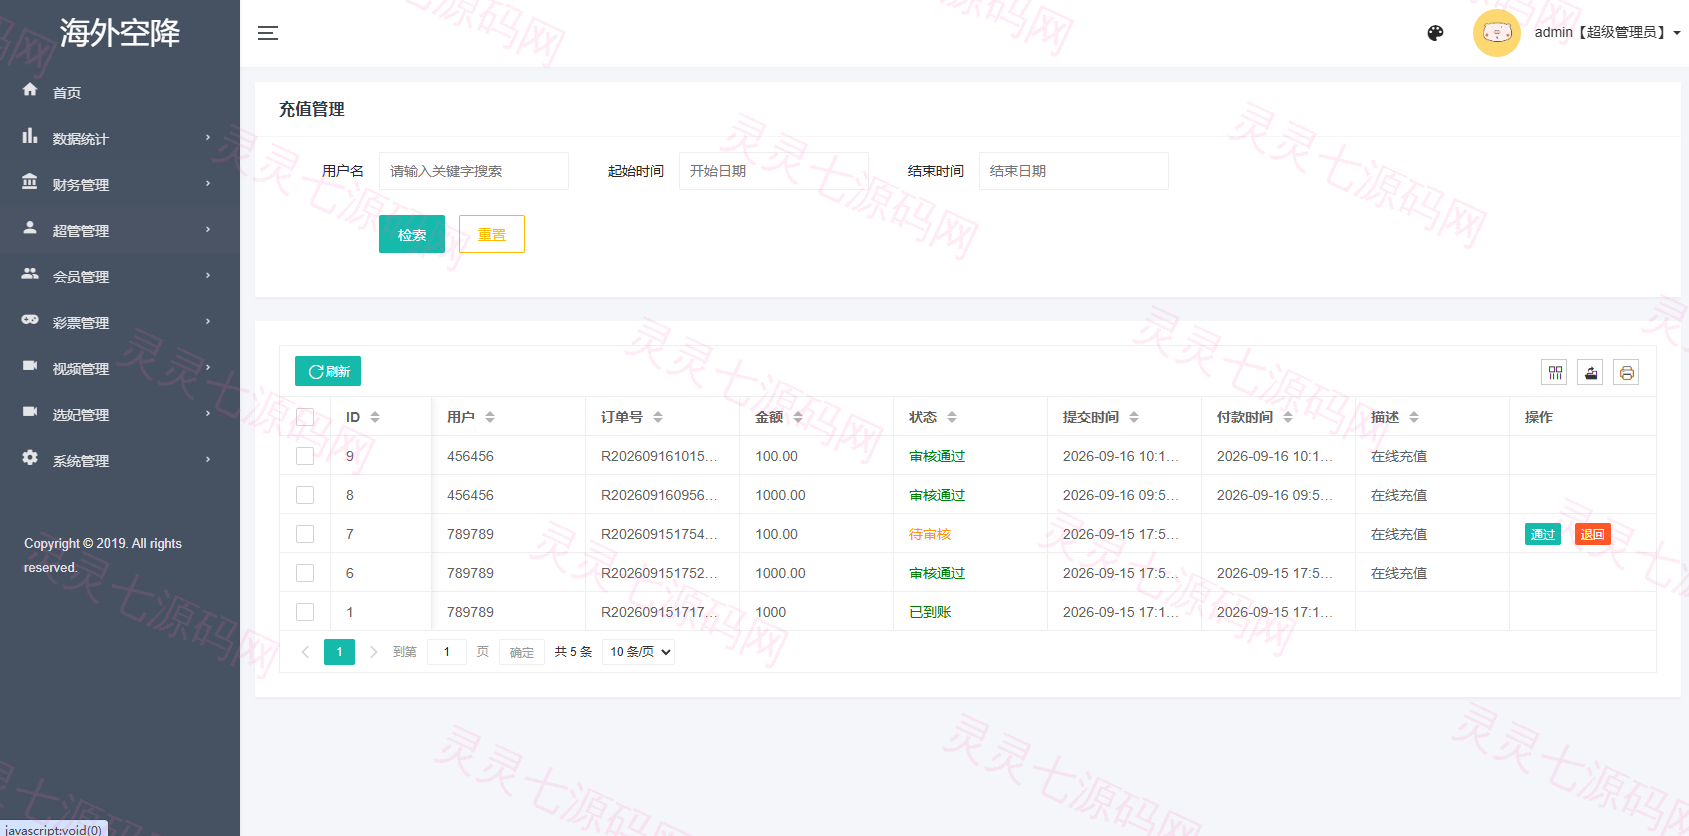Toggle the select-all header checkbox
Screen dimensions: 1689x836
click(x=305, y=417)
